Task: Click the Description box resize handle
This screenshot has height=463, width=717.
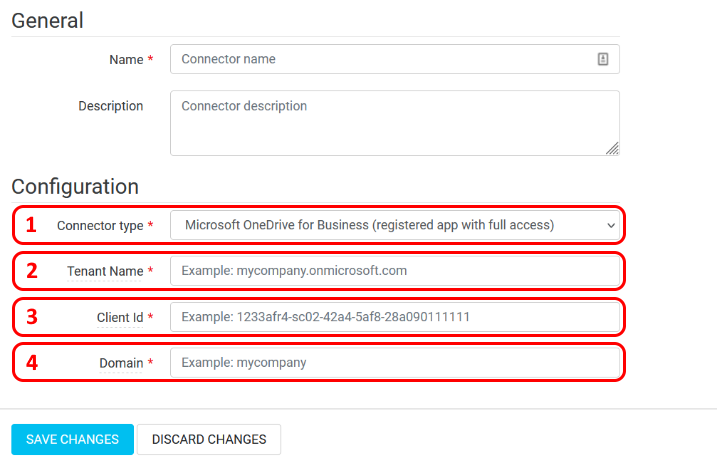Action: pyautogui.click(x=613, y=149)
